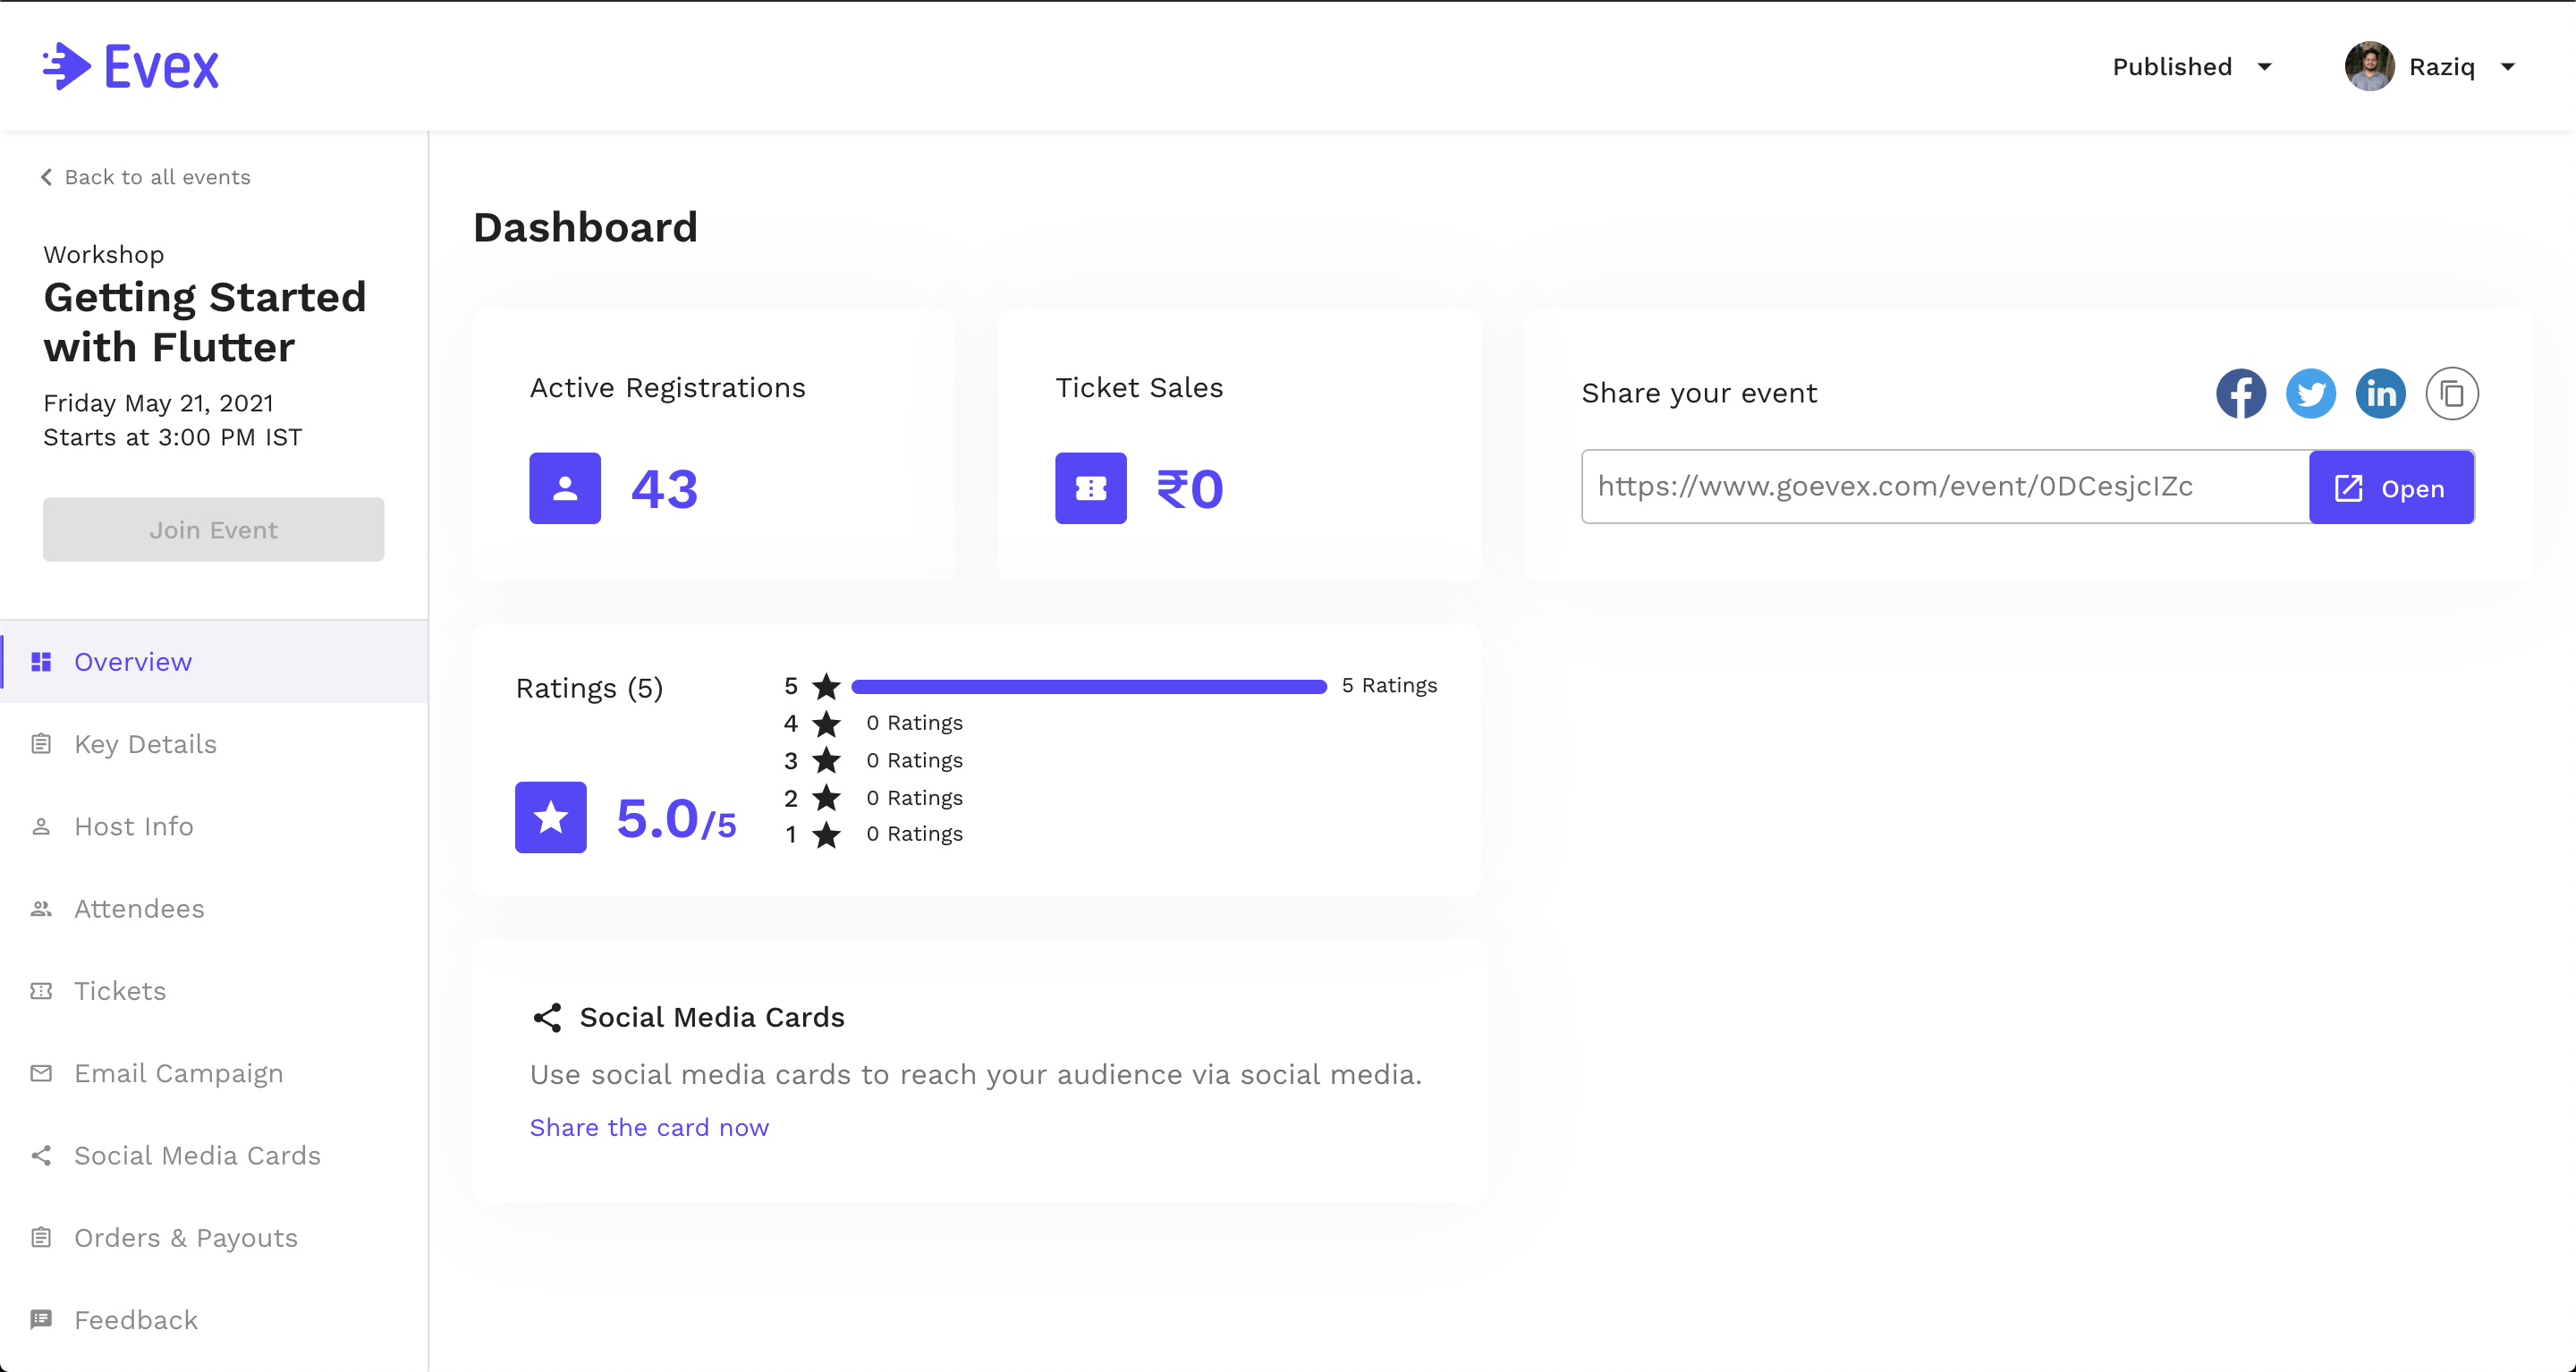The width and height of the screenshot is (2576, 1372).
Task: Click the Getting Started with Flutter title
Action: 205,322
